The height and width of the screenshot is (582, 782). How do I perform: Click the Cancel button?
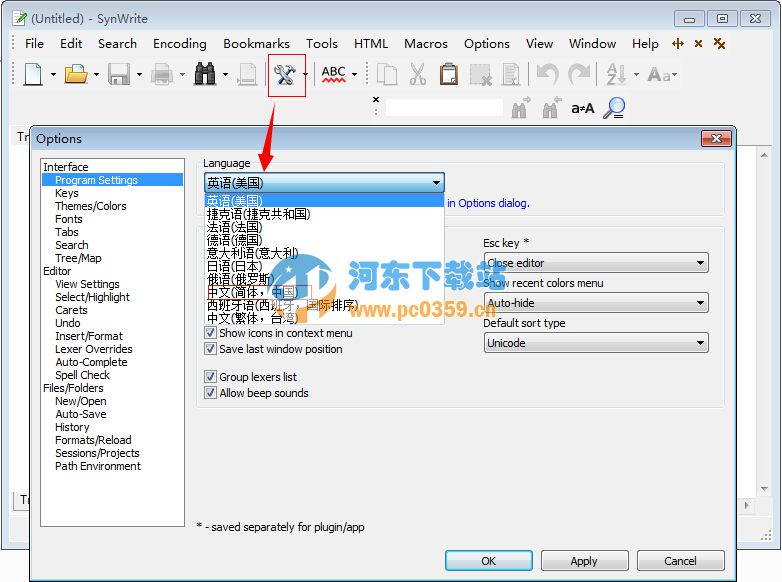(680, 561)
